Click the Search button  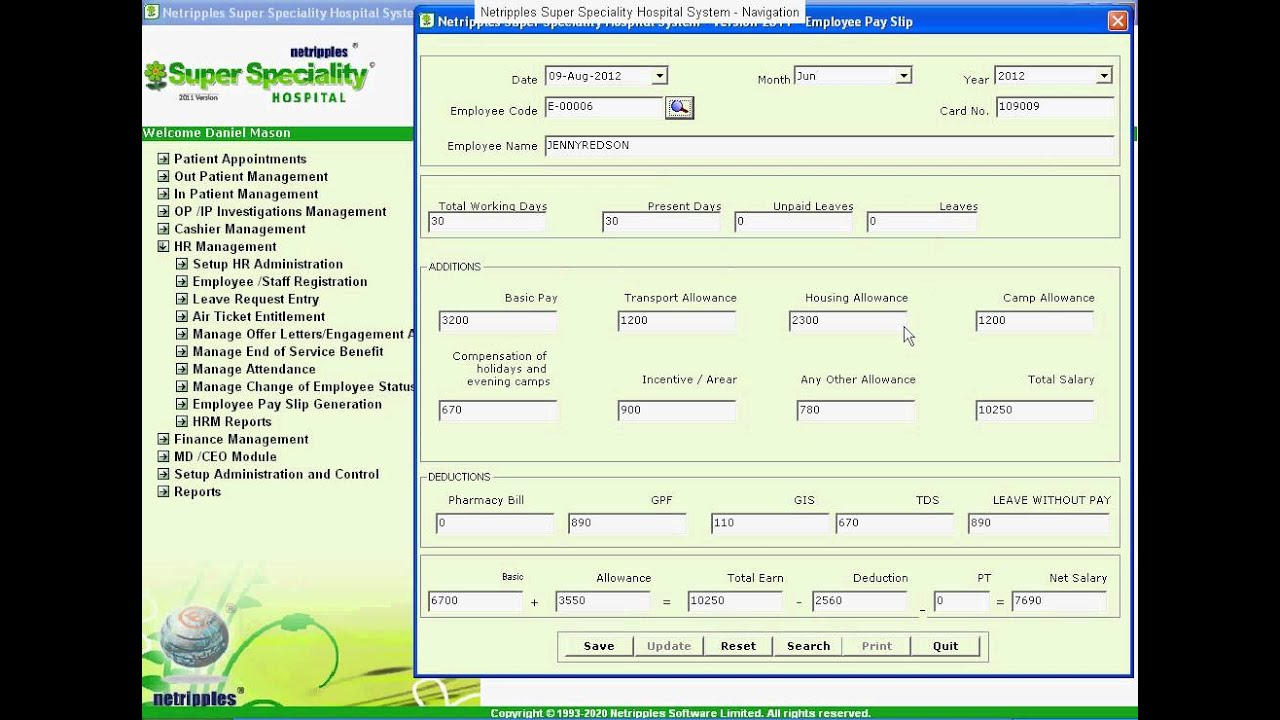click(808, 646)
